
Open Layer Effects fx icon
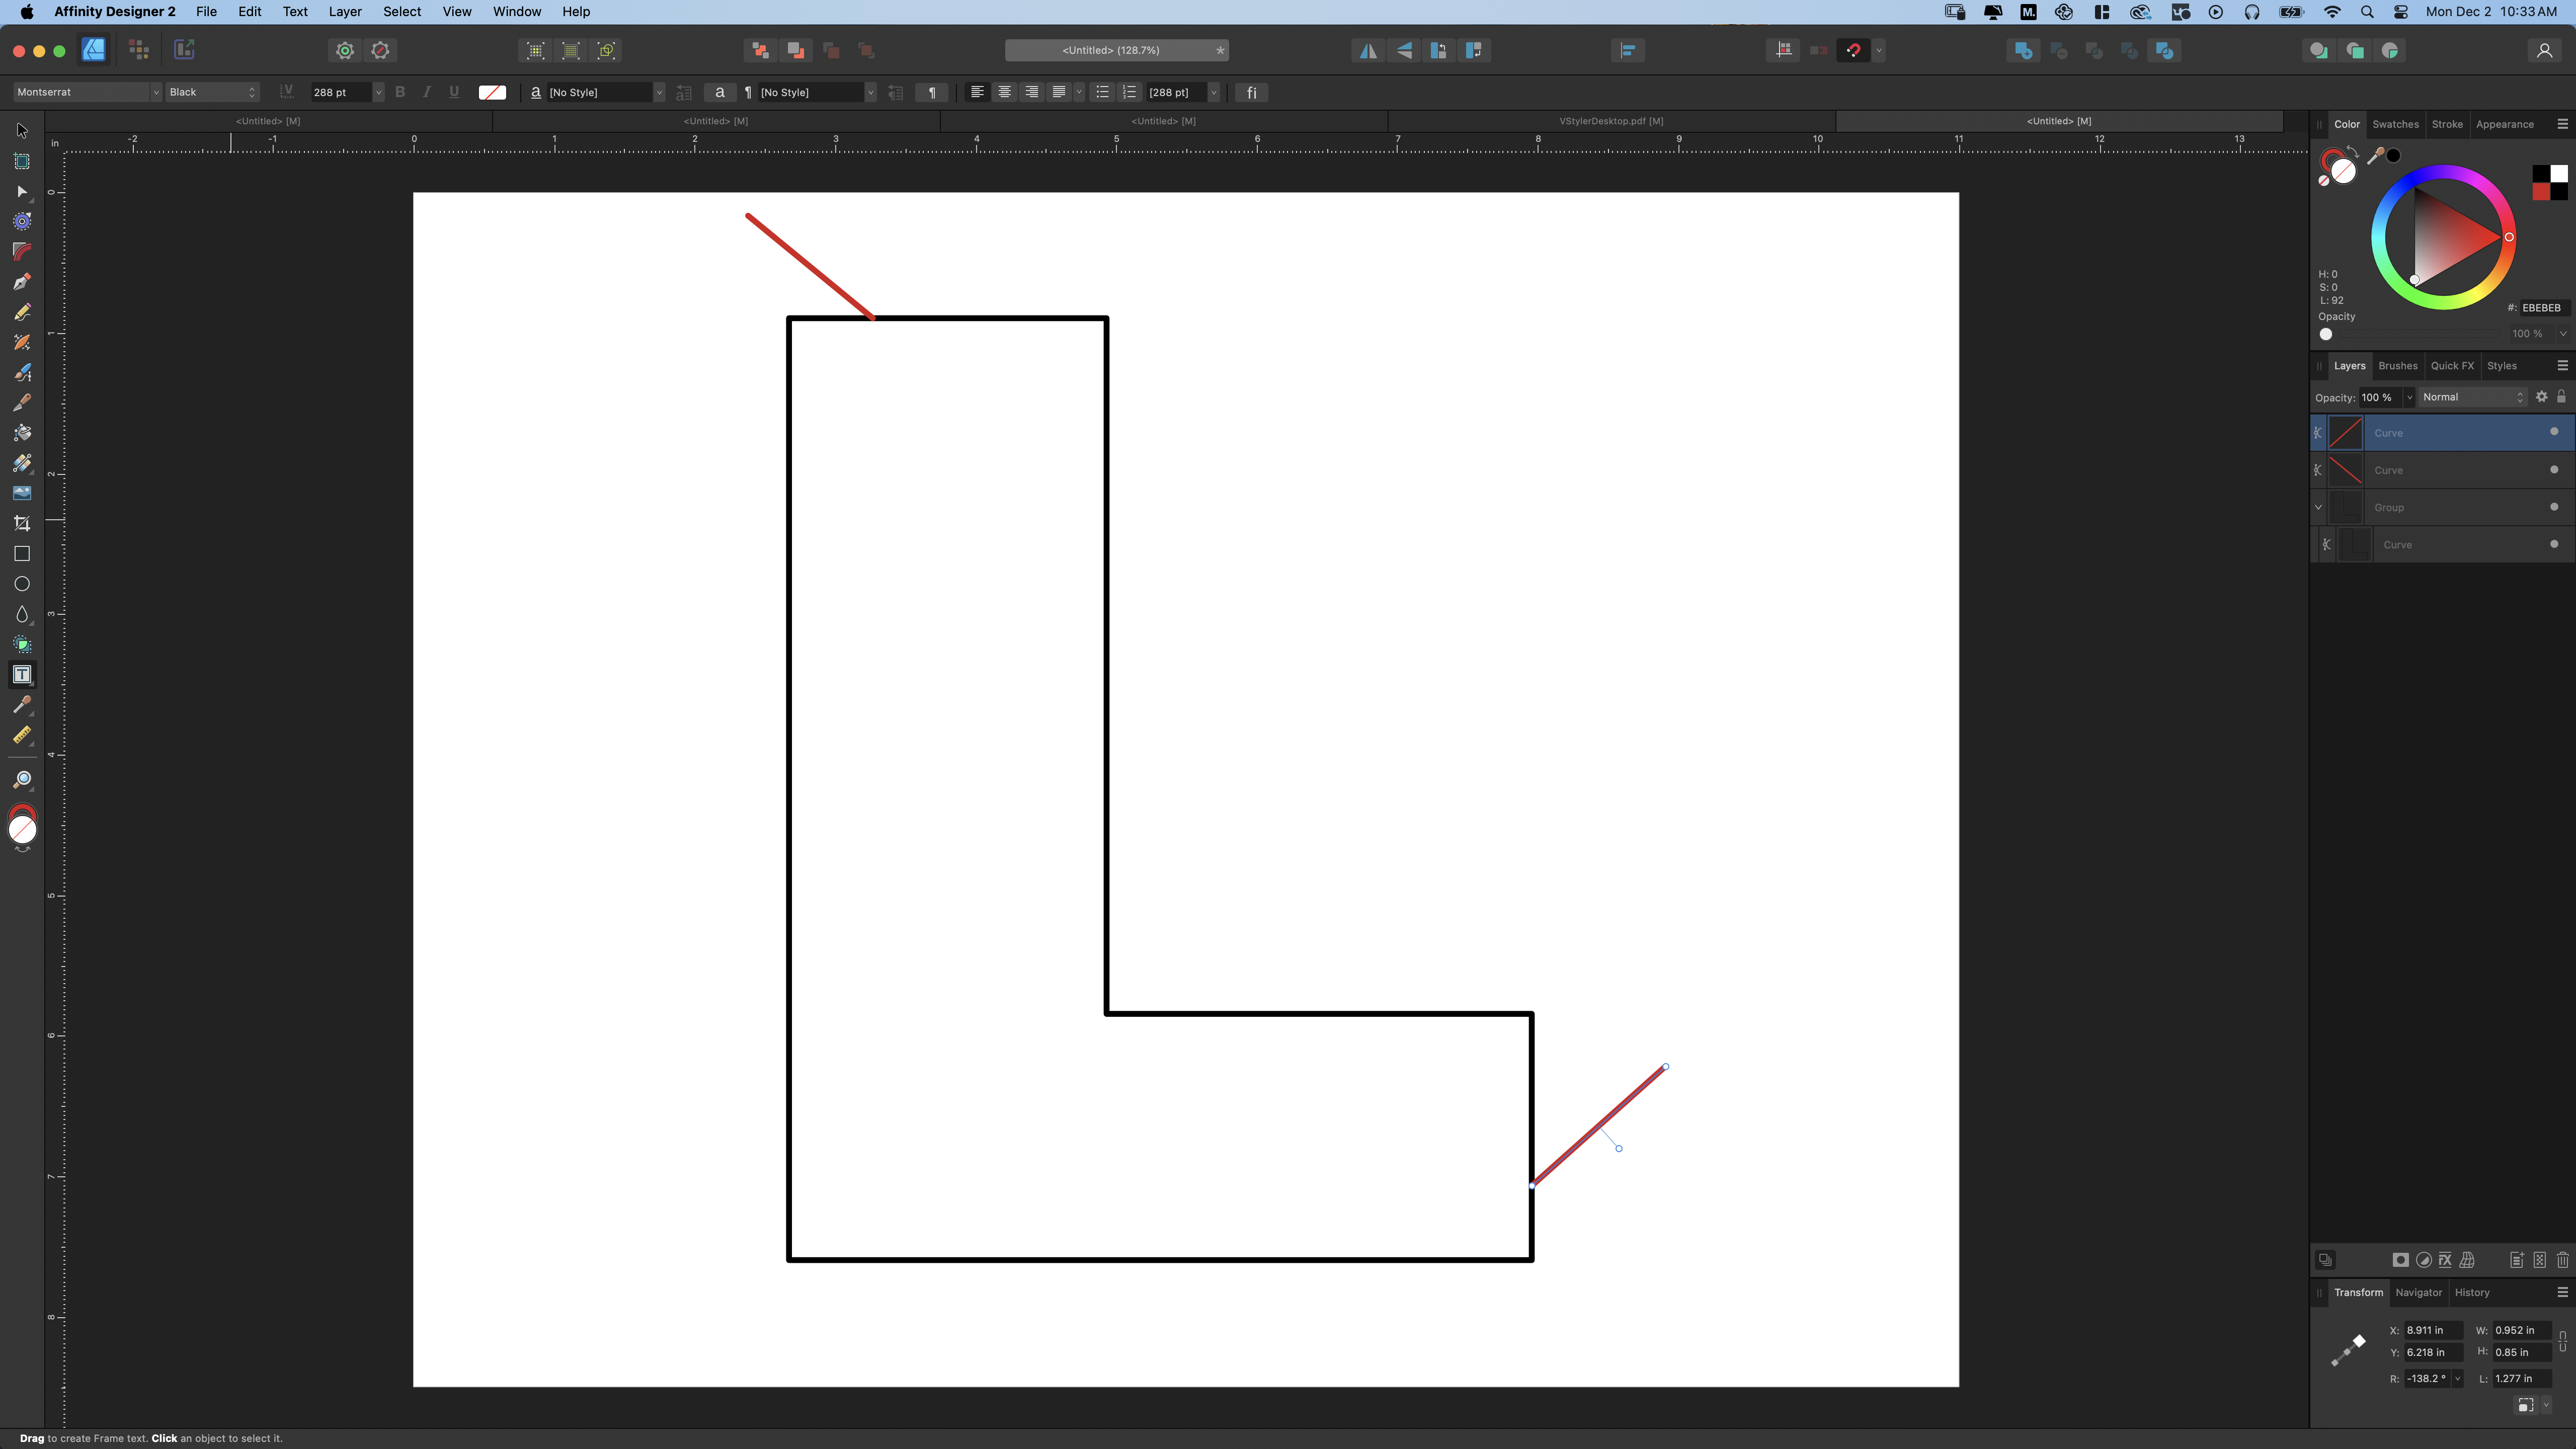[2445, 1260]
